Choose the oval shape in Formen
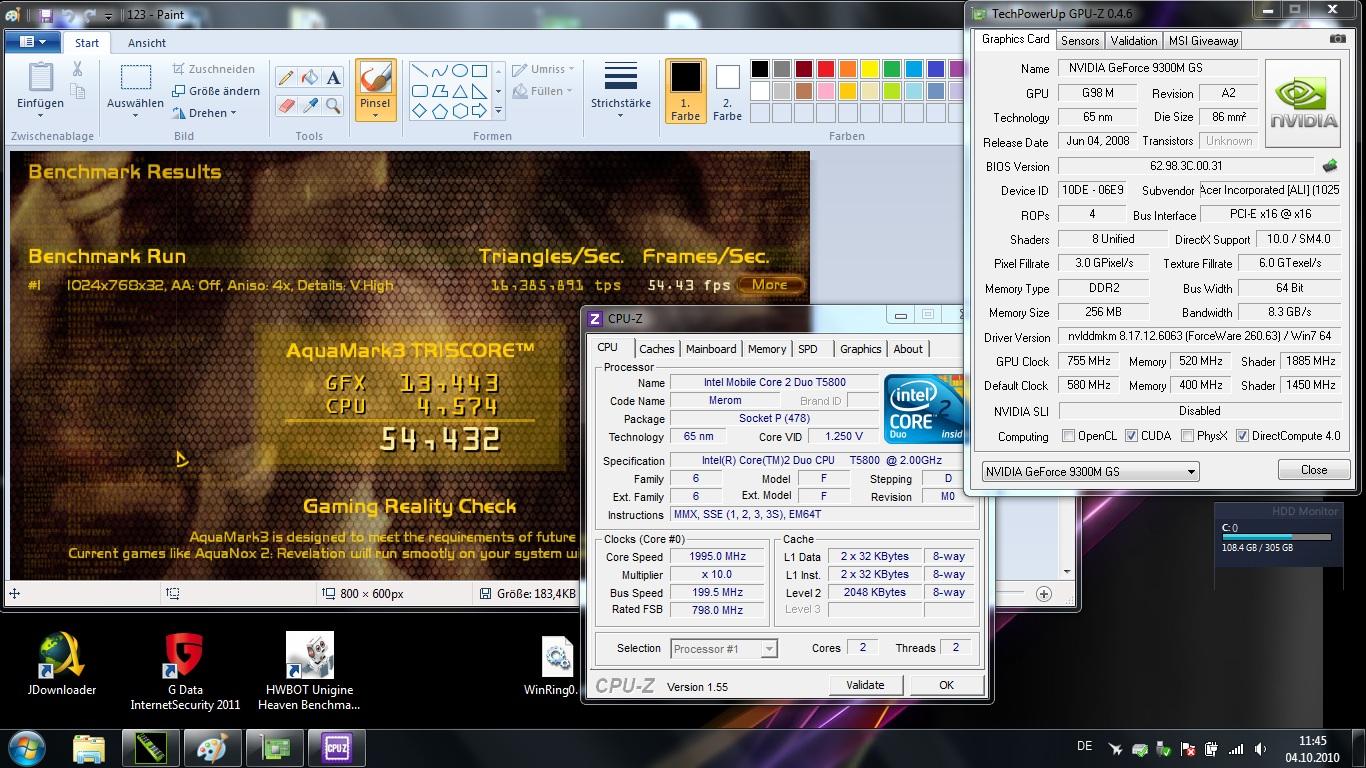This screenshot has width=1366, height=768. pyautogui.click(x=460, y=71)
